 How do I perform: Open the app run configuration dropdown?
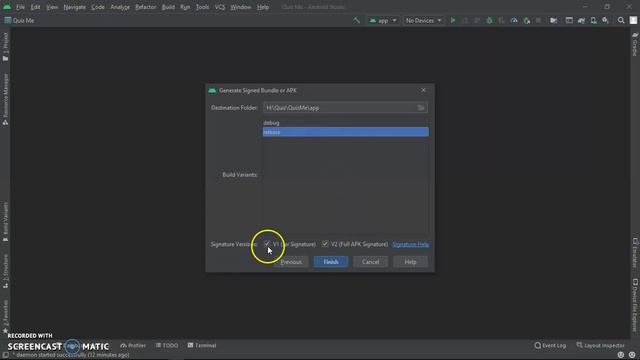pos(383,20)
